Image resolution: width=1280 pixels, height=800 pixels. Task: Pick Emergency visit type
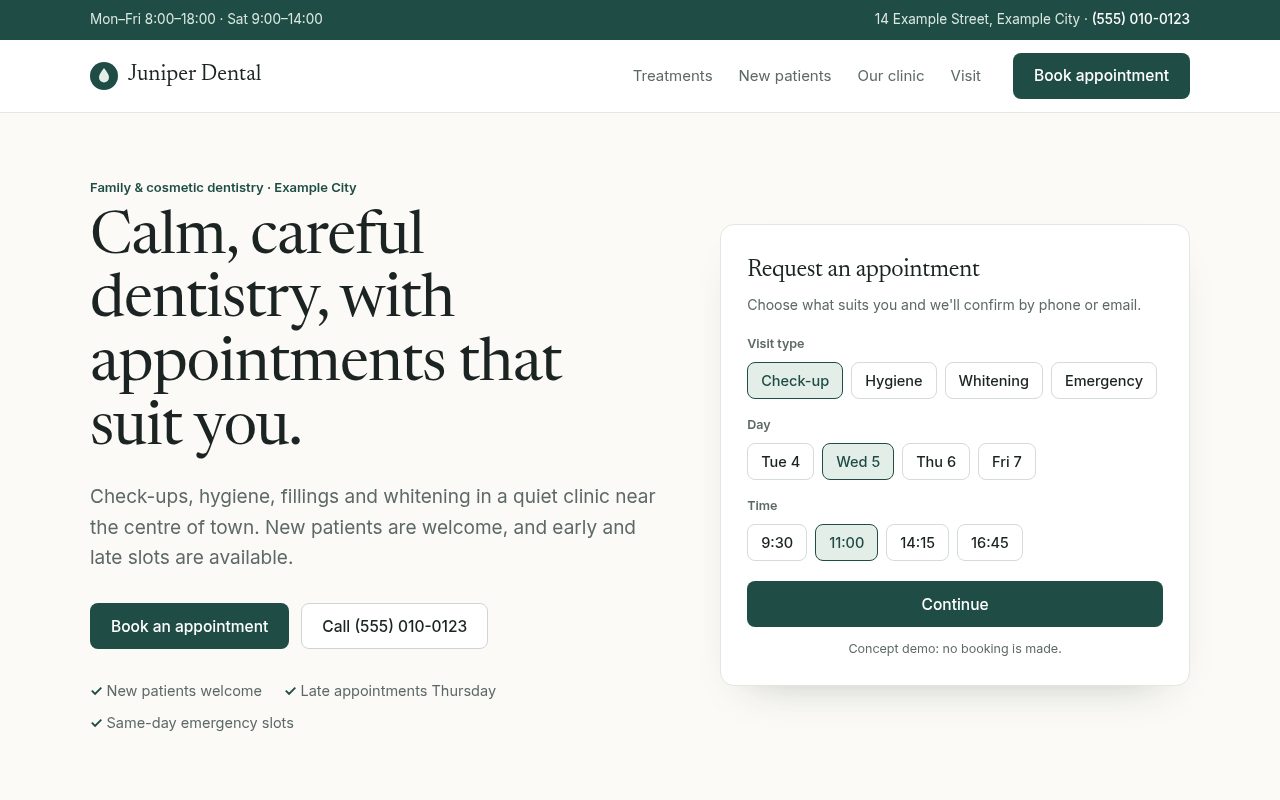[1104, 381]
